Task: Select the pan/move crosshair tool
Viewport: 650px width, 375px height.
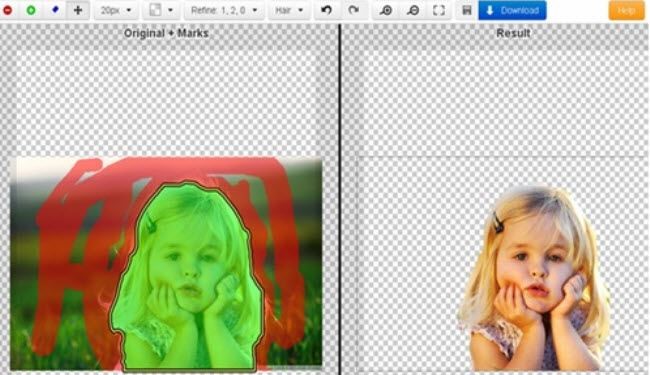Action: (x=78, y=10)
